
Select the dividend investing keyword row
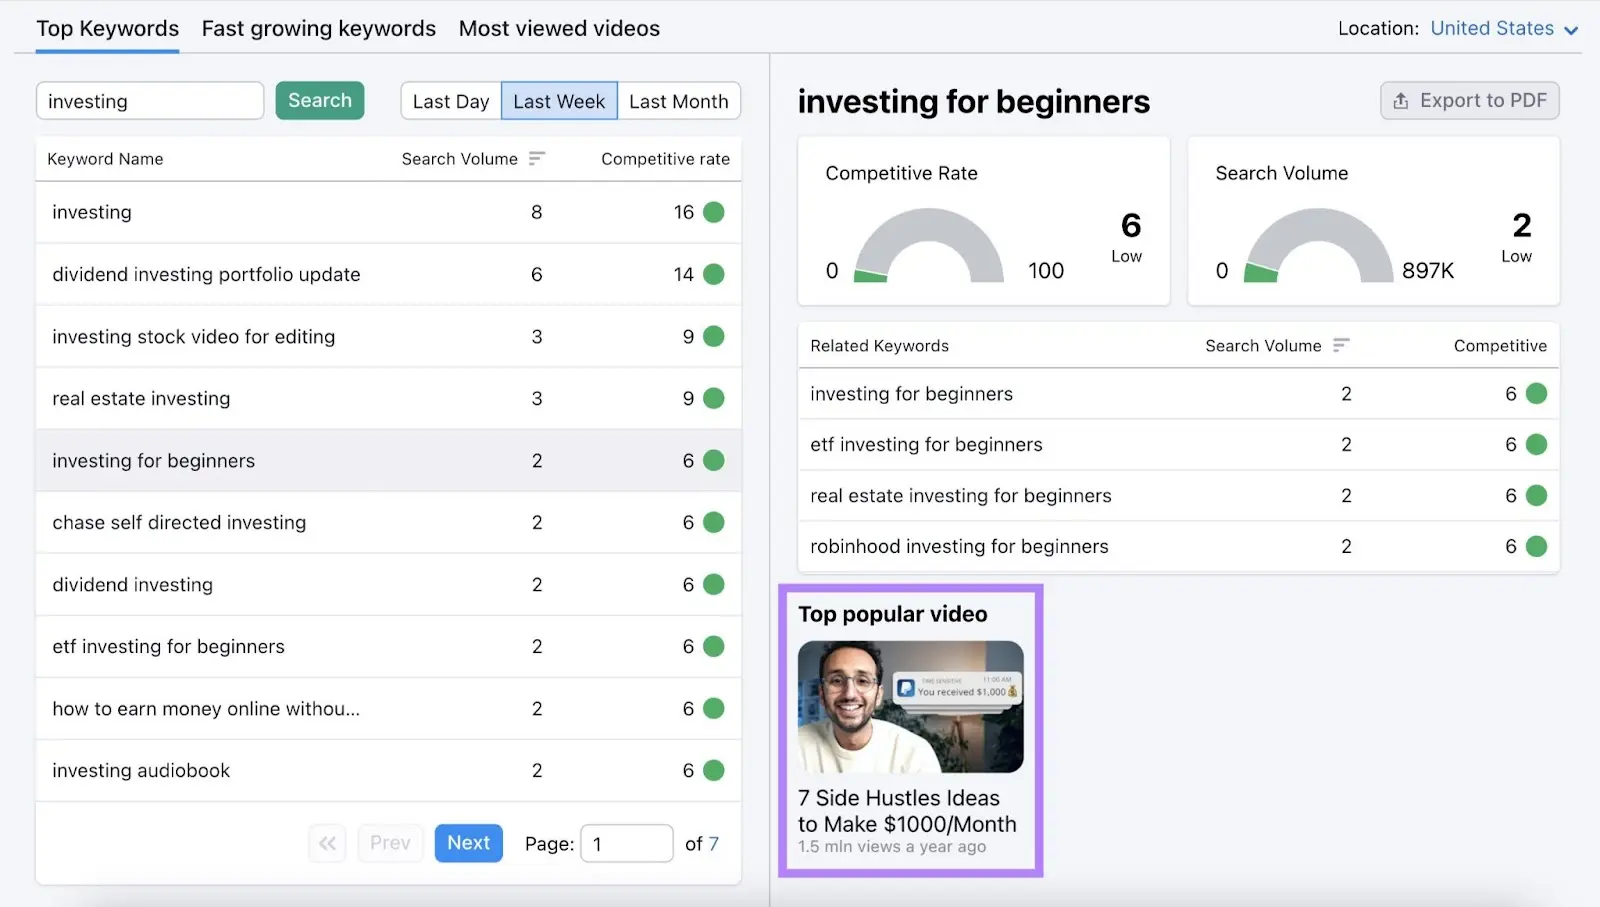[388, 584]
